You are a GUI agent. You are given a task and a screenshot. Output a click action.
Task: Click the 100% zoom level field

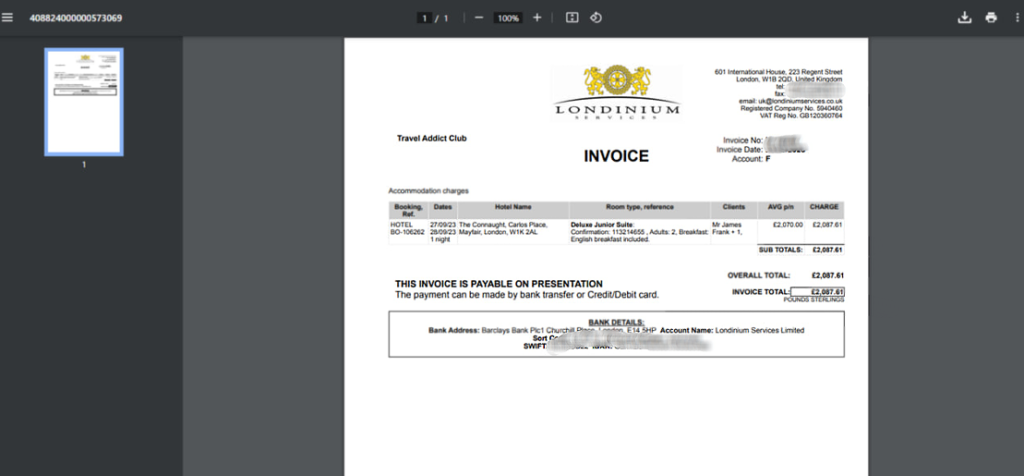508,18
